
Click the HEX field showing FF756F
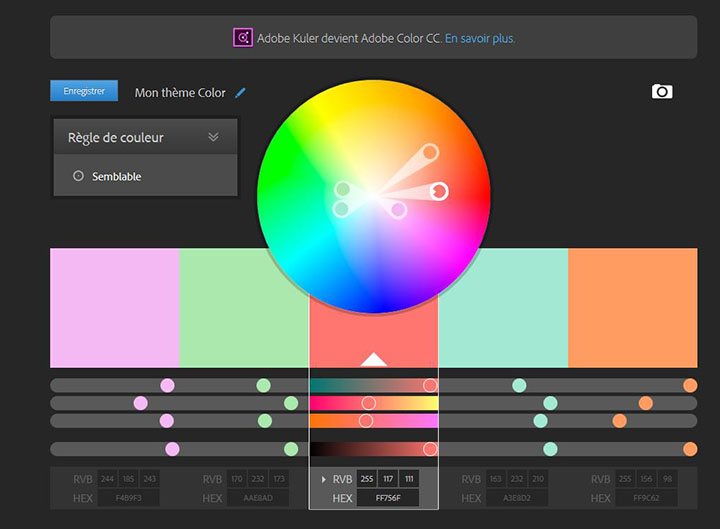coord(388,498)
